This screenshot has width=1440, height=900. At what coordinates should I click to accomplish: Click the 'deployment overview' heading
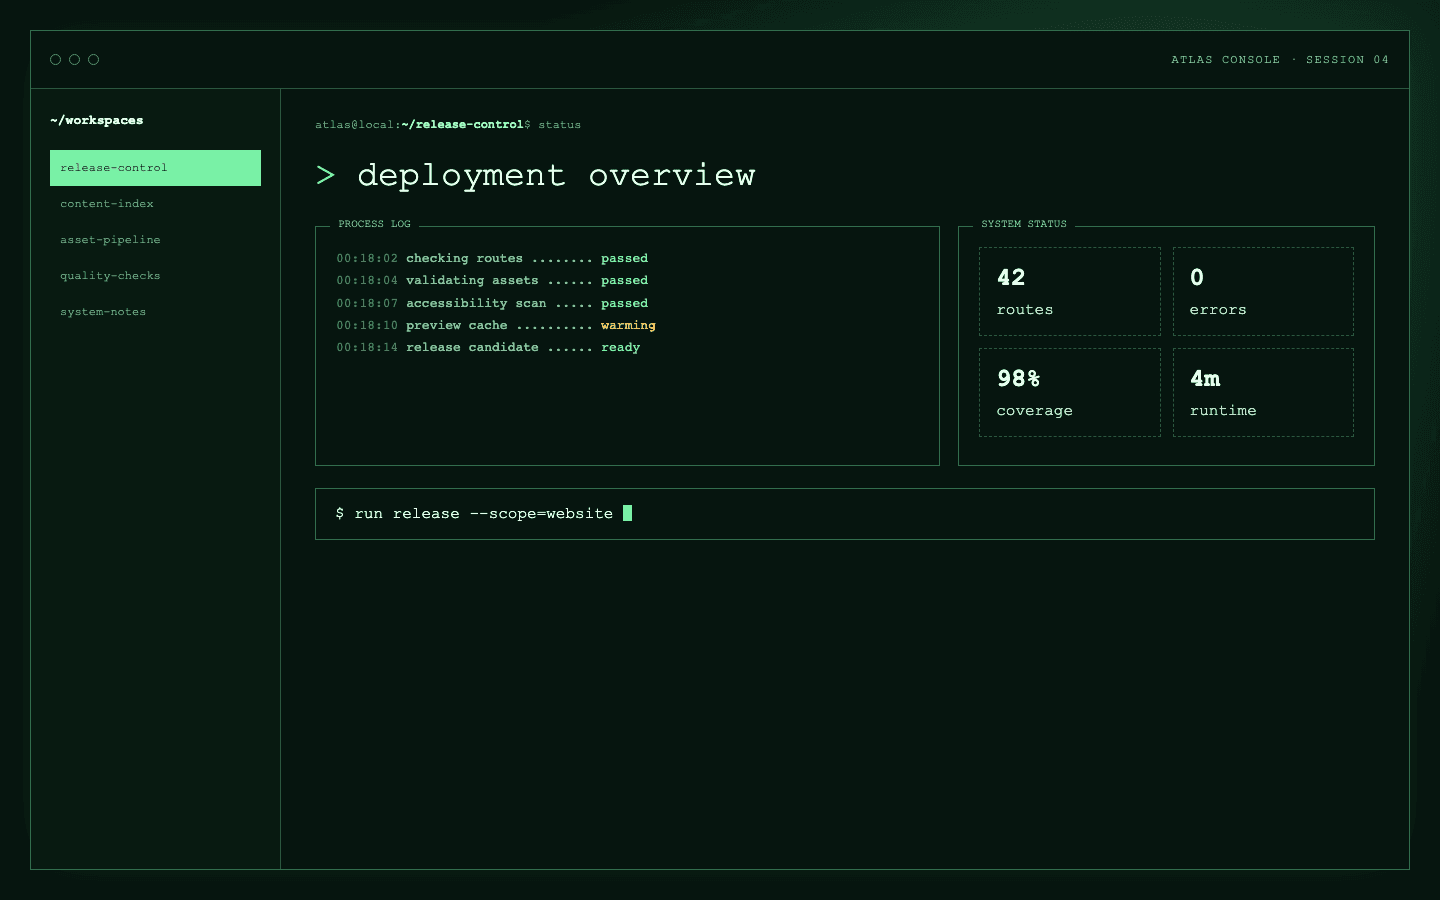coord(556,175)
